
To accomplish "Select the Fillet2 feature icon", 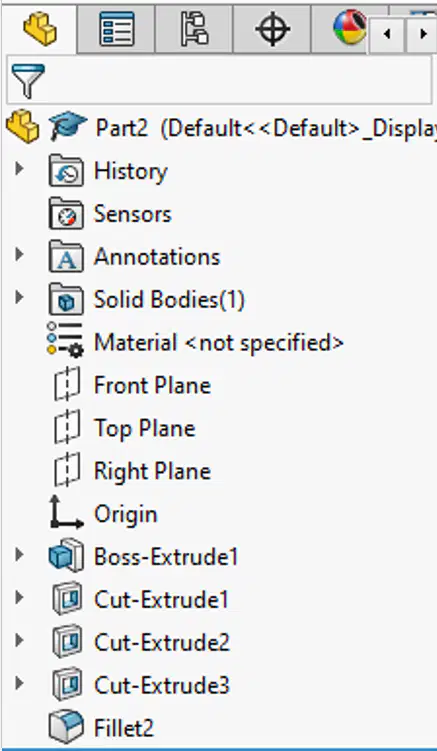I will point(66,727).
